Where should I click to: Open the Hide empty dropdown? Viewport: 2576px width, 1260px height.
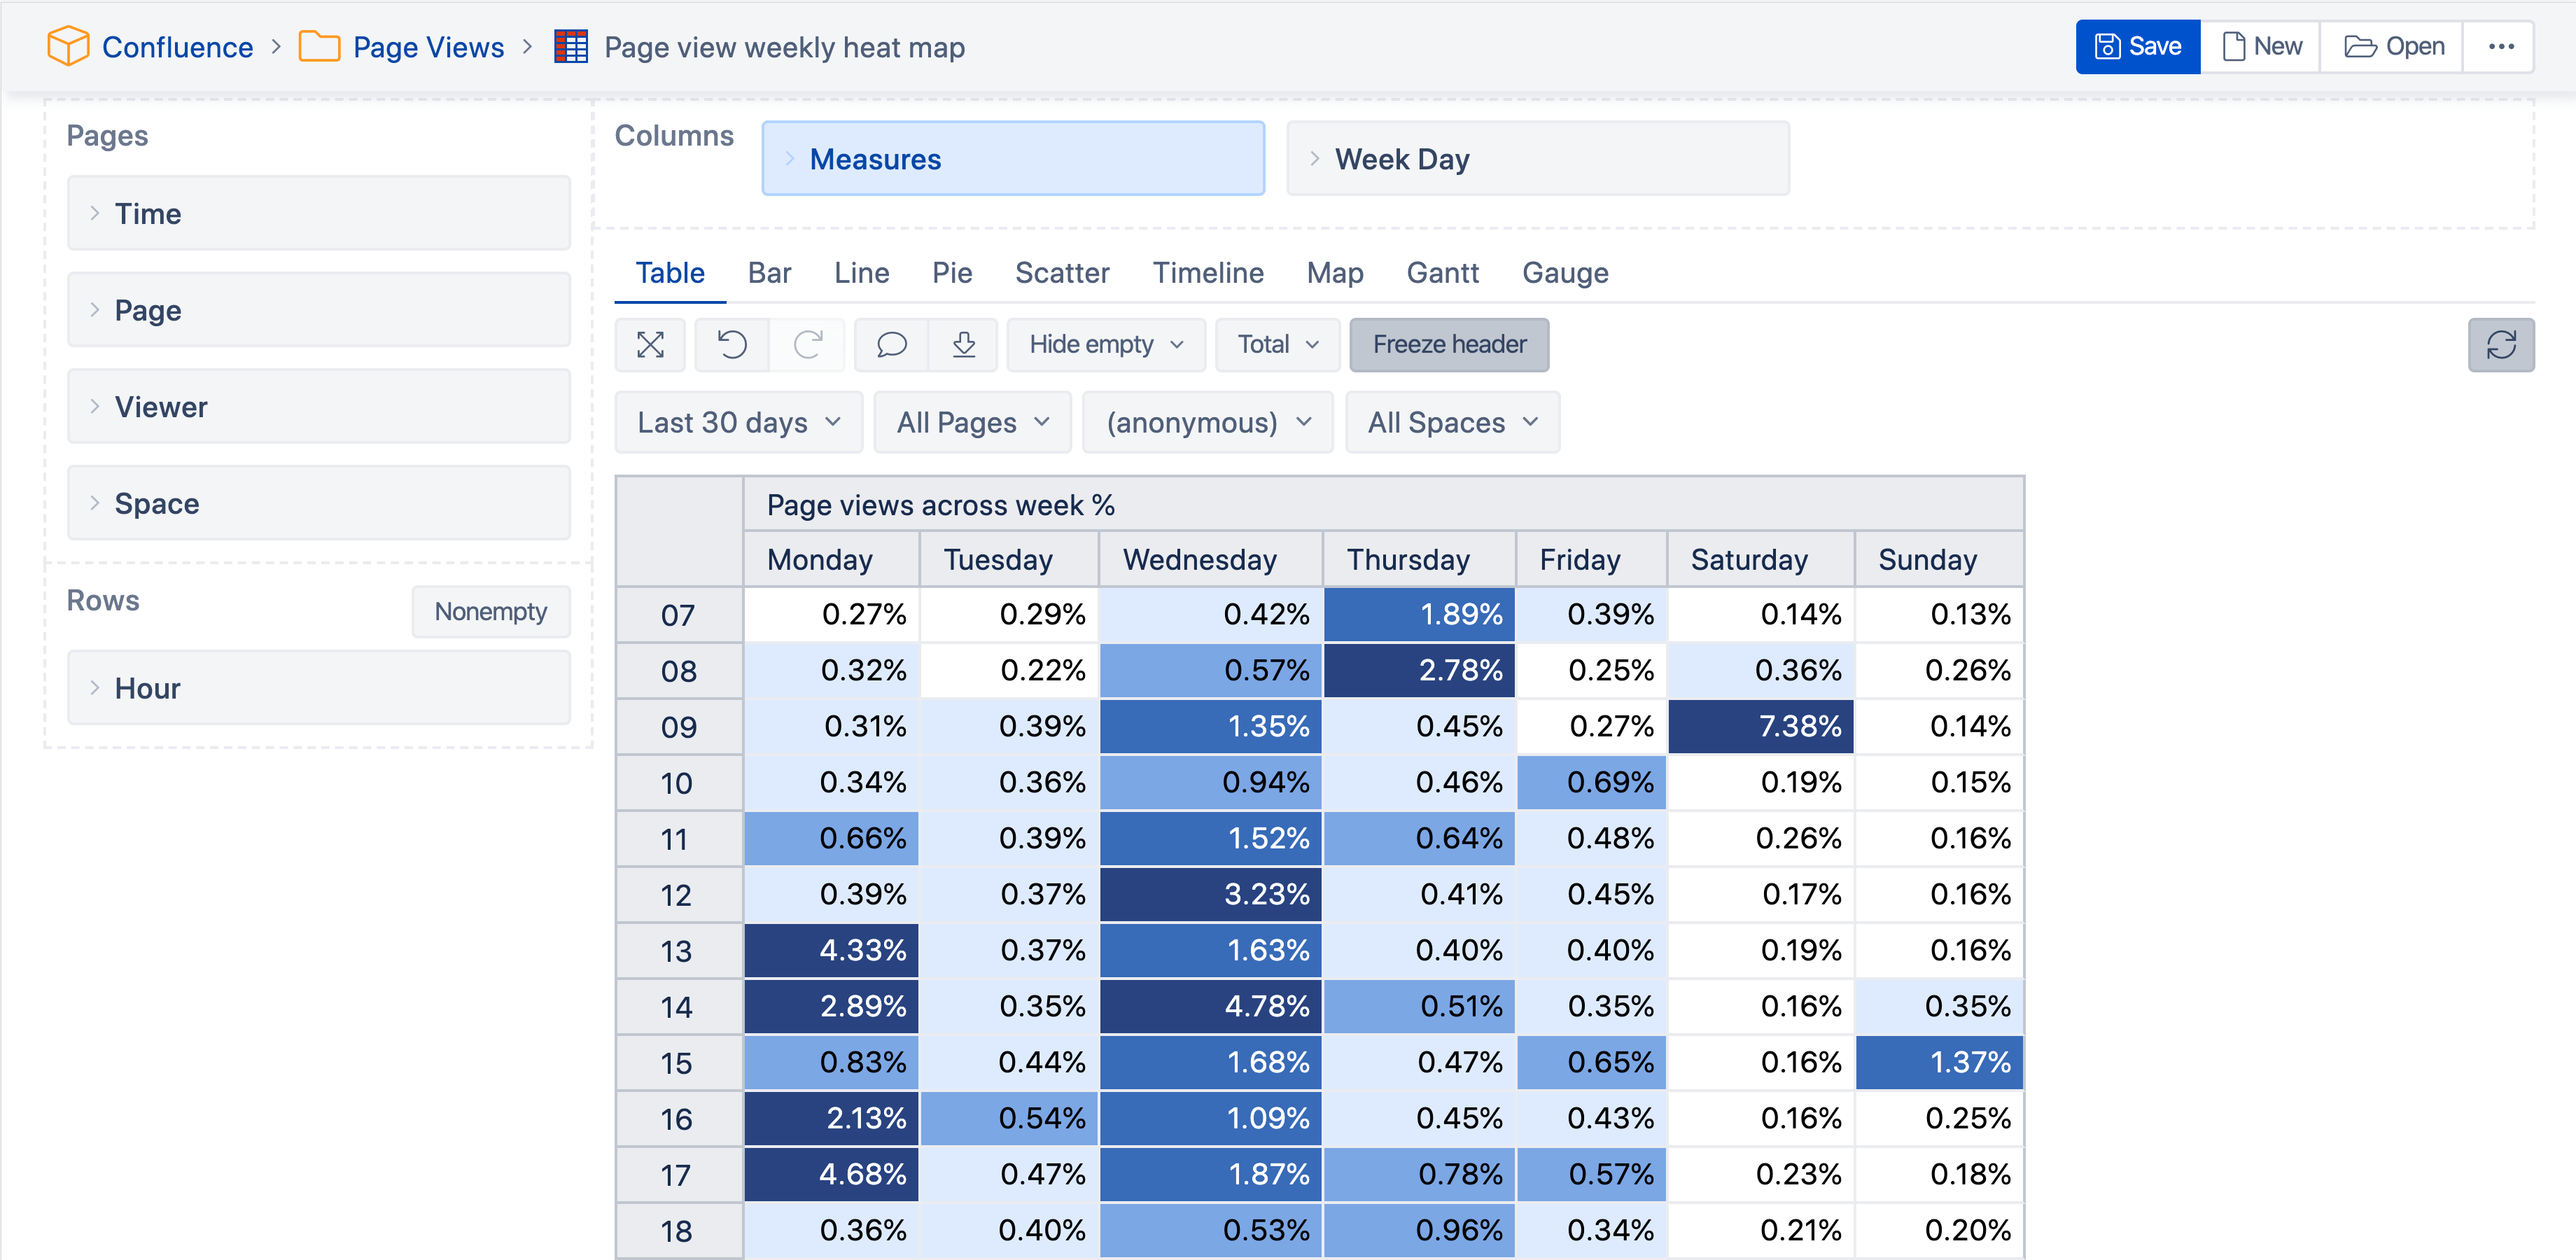tap(1106, 345)
